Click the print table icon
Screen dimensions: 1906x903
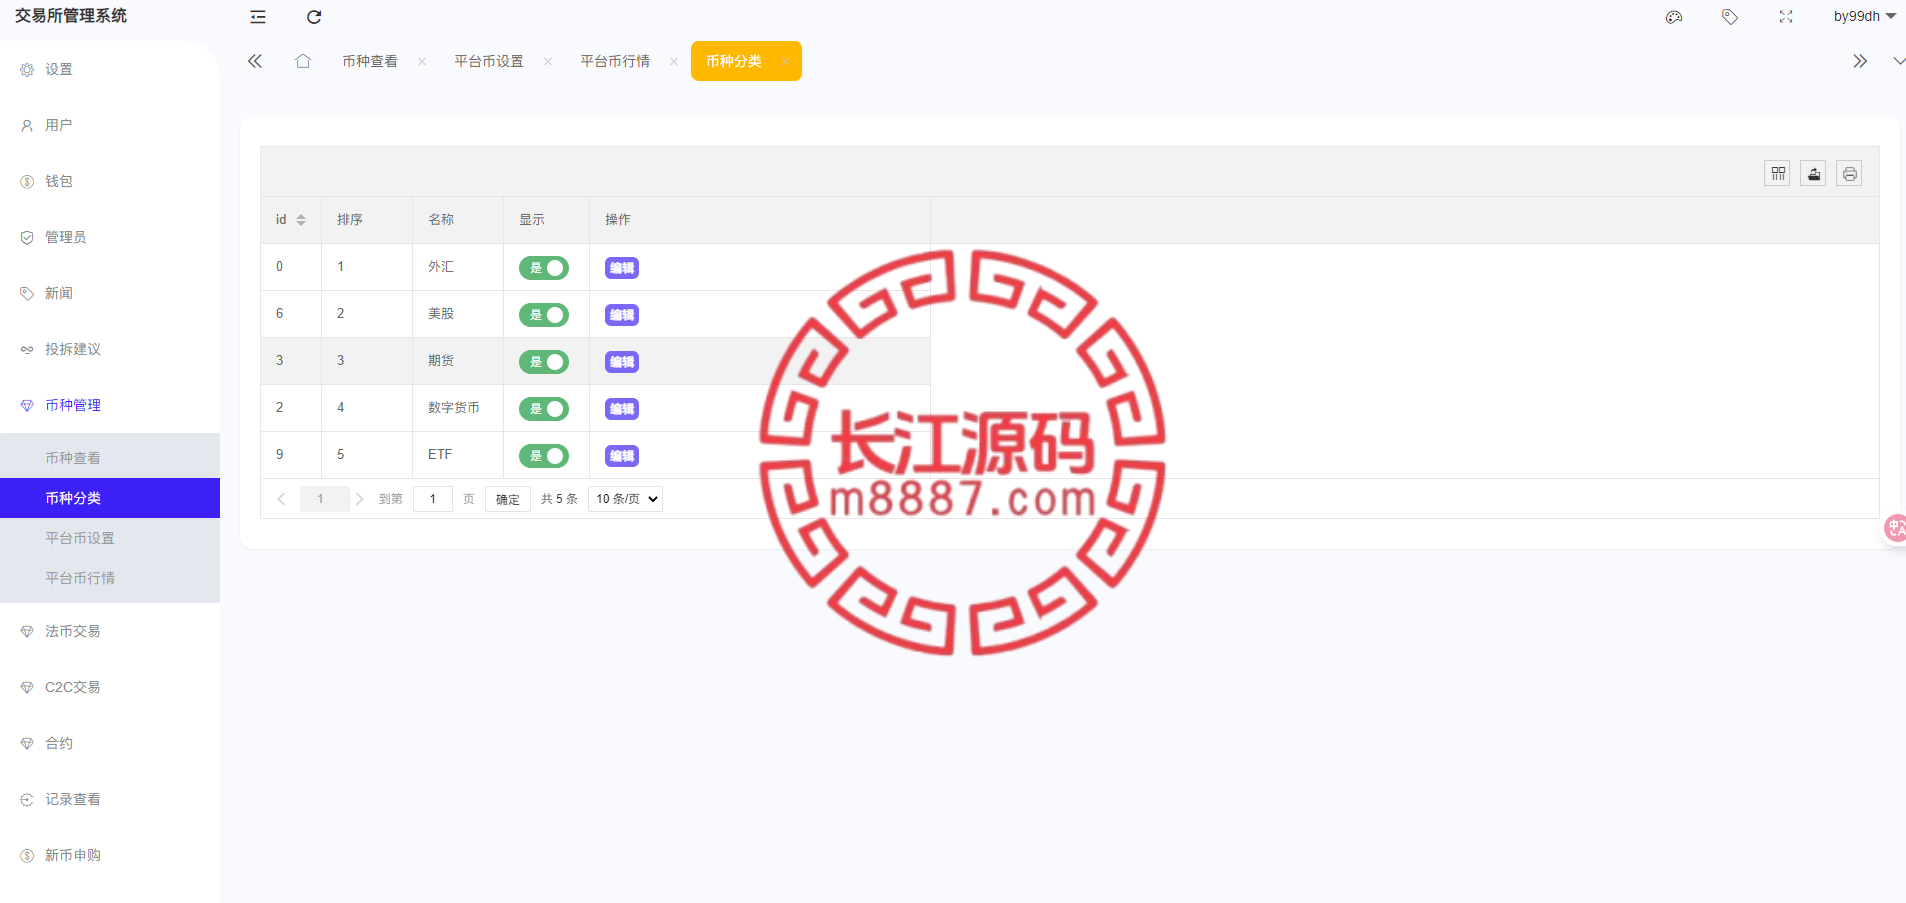point(1850,174)
